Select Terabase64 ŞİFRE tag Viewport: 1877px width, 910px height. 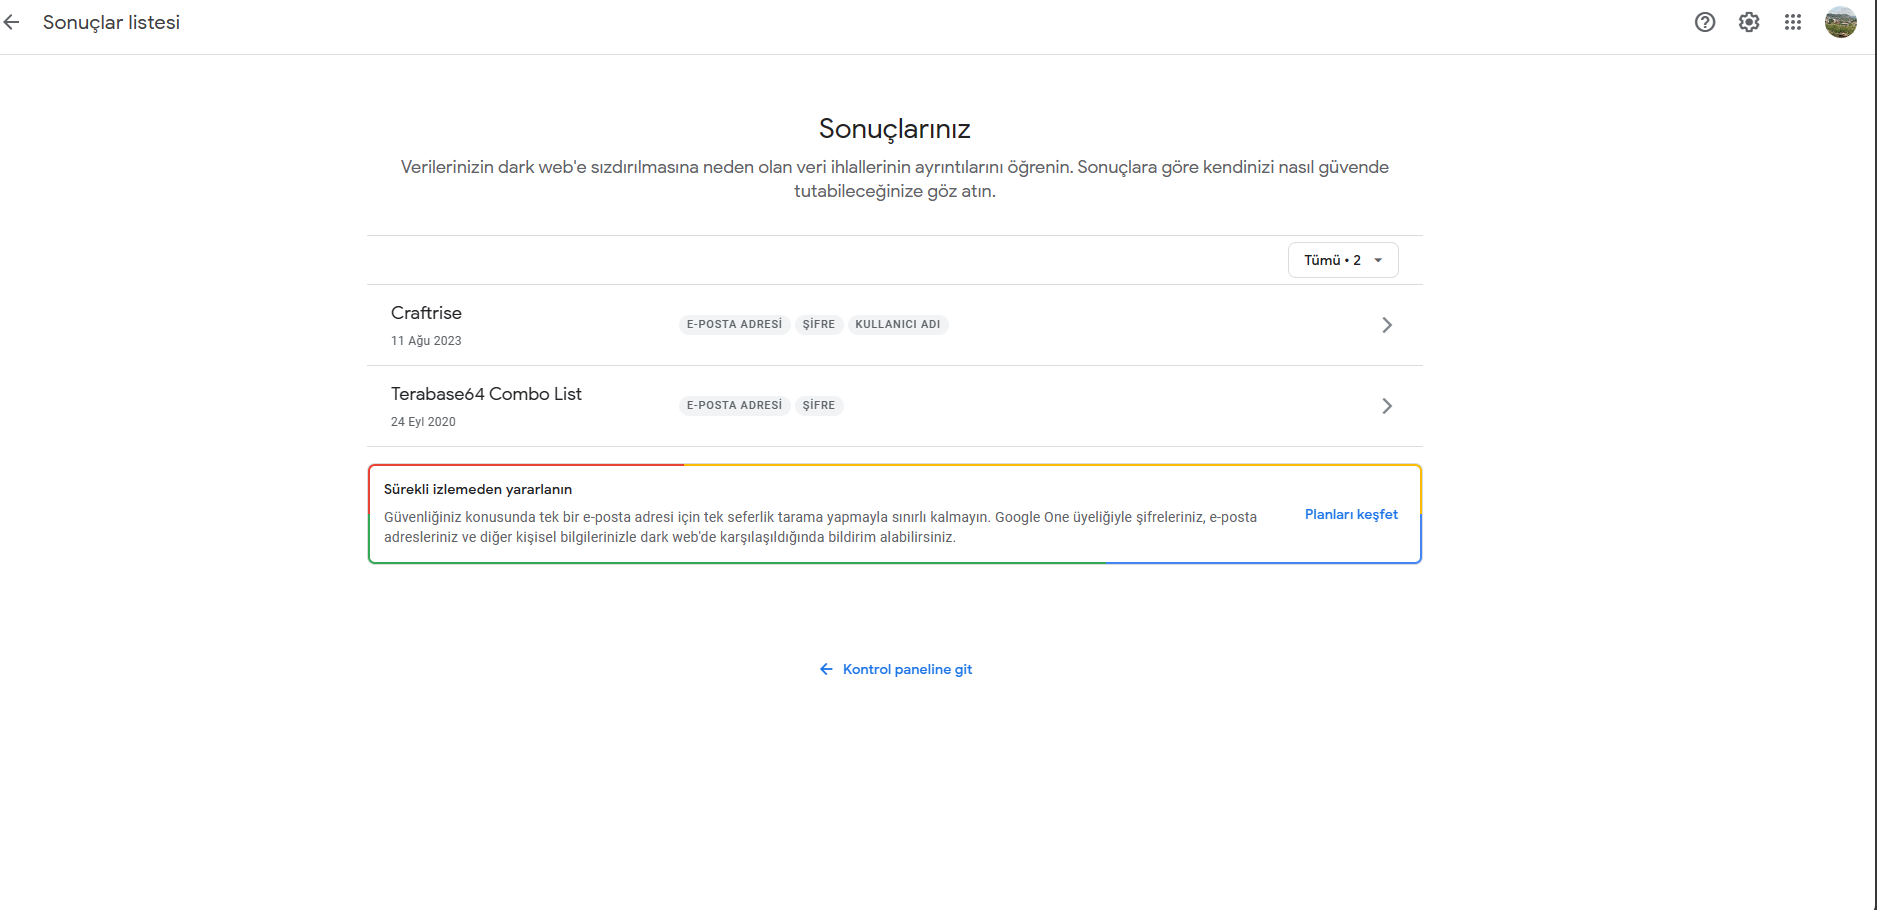pyautogui.click(x=819, y=405)
